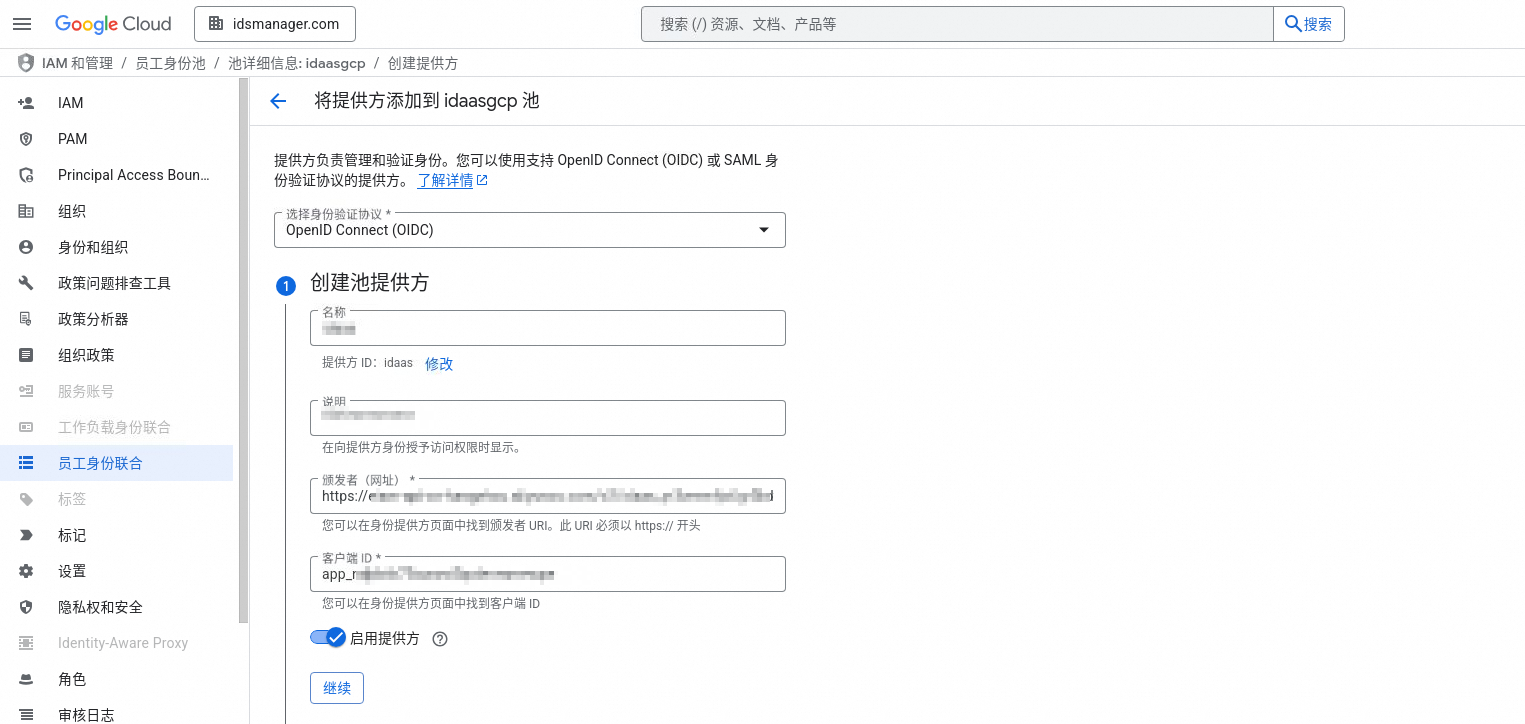The width and height of the screenshot is (1525, 724).
Task: Toggle the 启用提供方 switch
Action: (x=328, y=637)
